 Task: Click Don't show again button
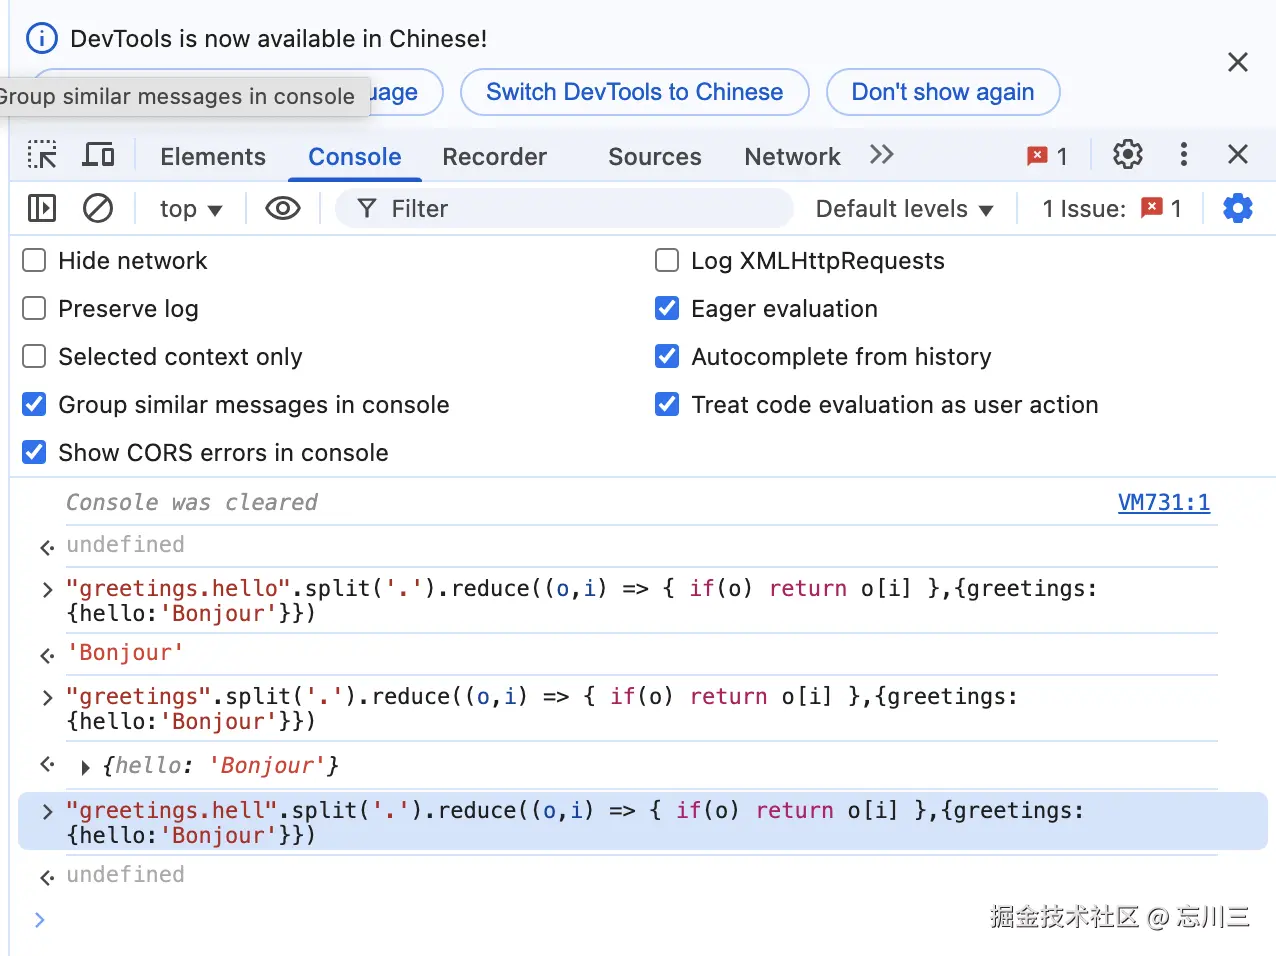943,92
